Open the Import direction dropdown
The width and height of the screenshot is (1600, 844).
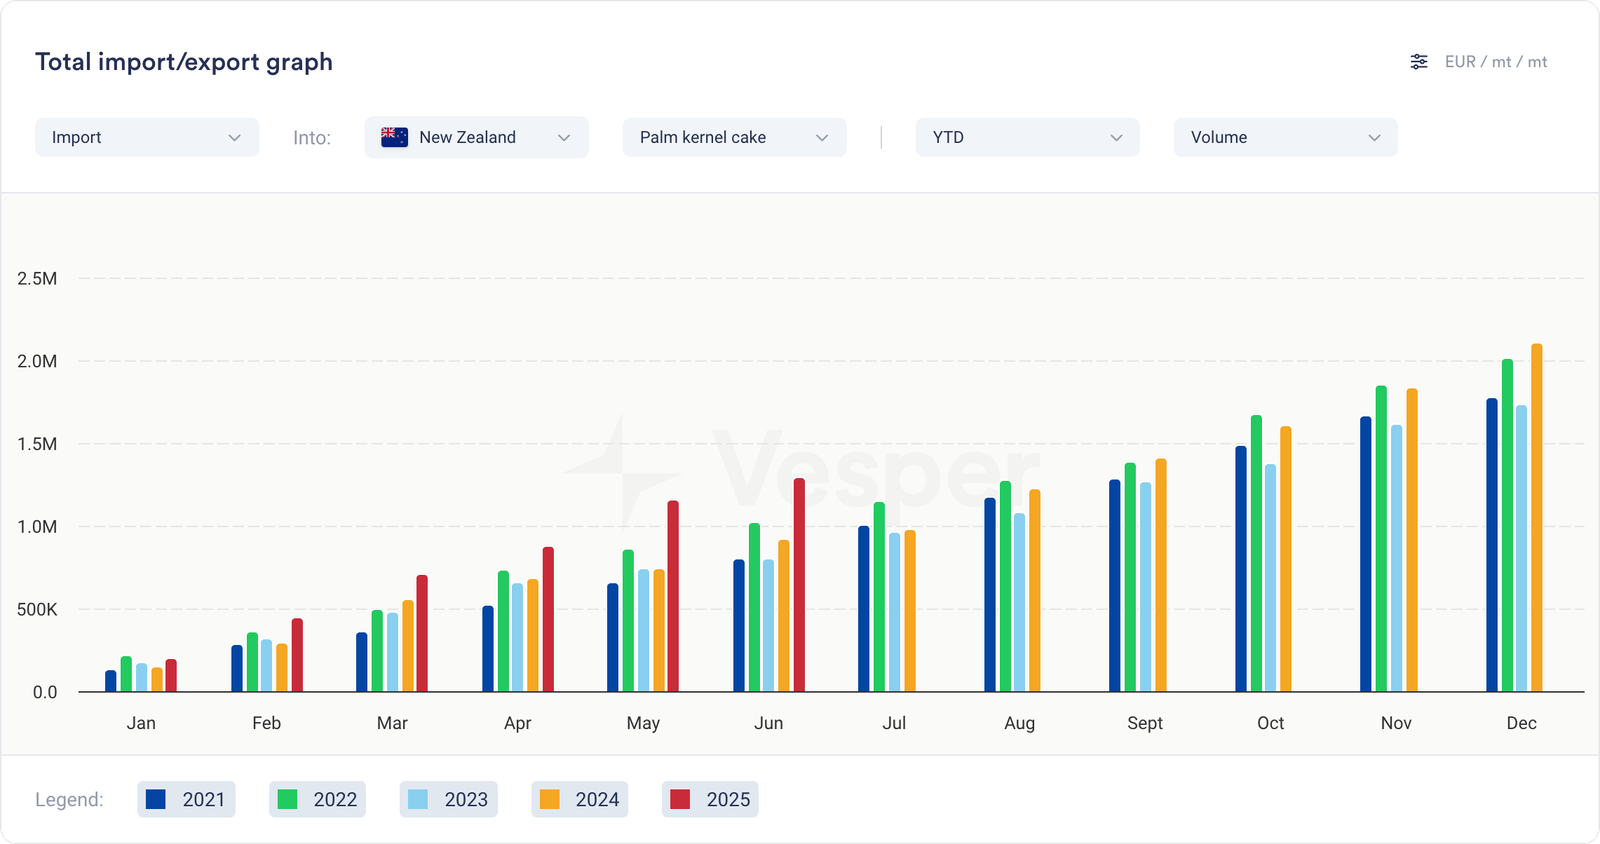147,138
